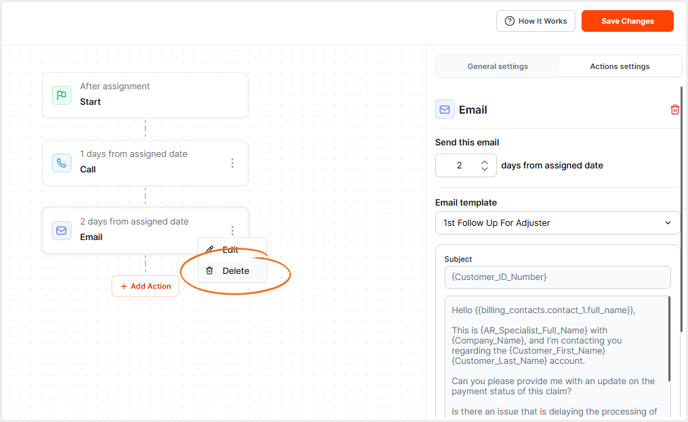The width and height of the screenshot is (688, 422).
Task: Click the Add Action button
Action: [x=145, y=286]
